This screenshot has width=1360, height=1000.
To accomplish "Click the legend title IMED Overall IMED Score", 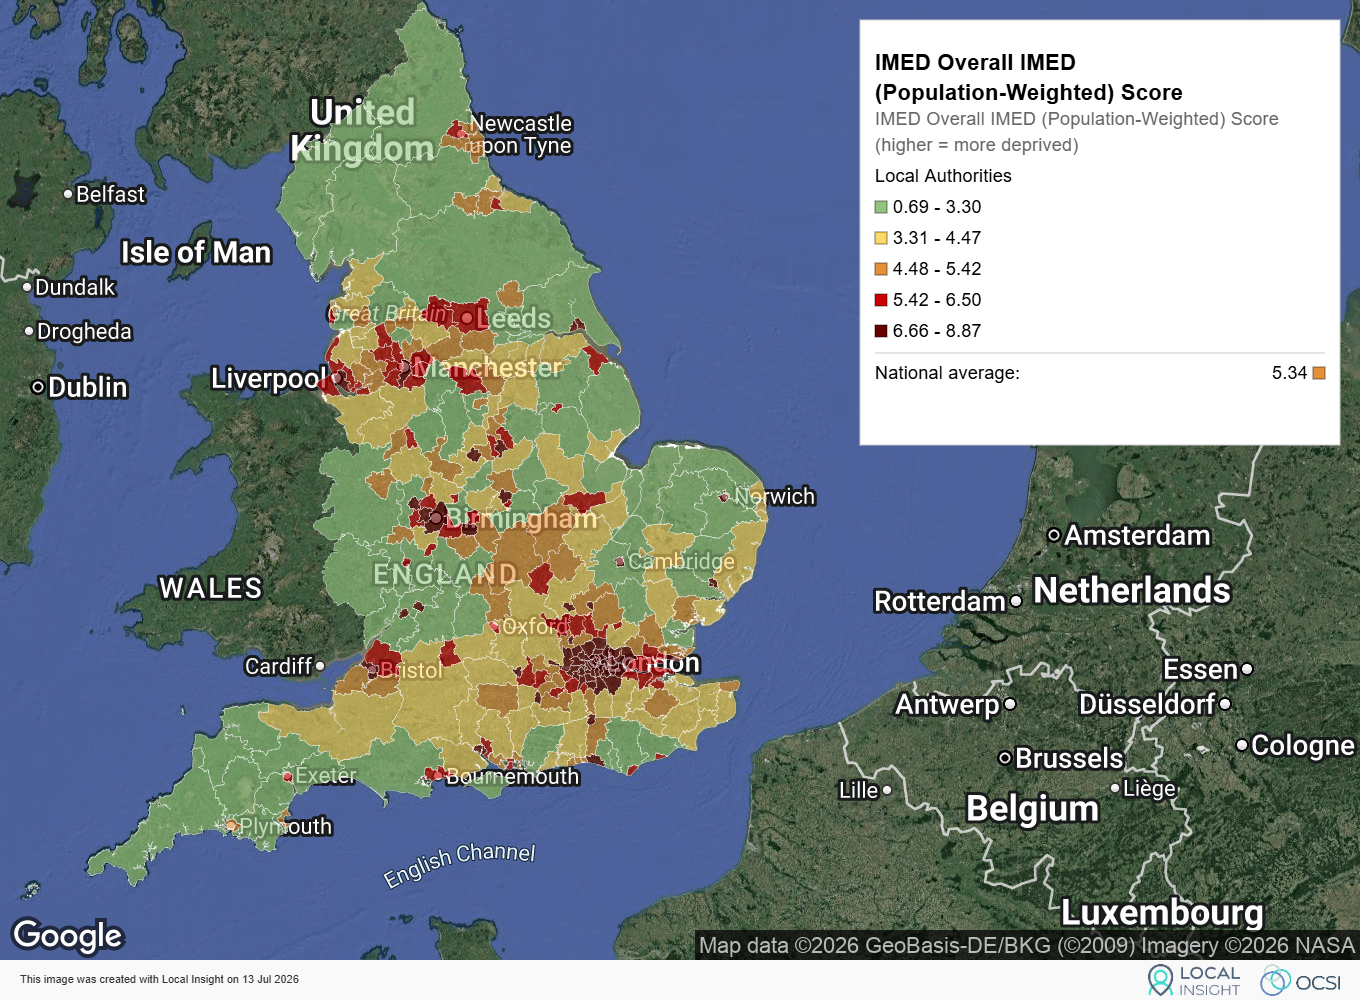I will pyautogui.click(x=1028, y=77).
